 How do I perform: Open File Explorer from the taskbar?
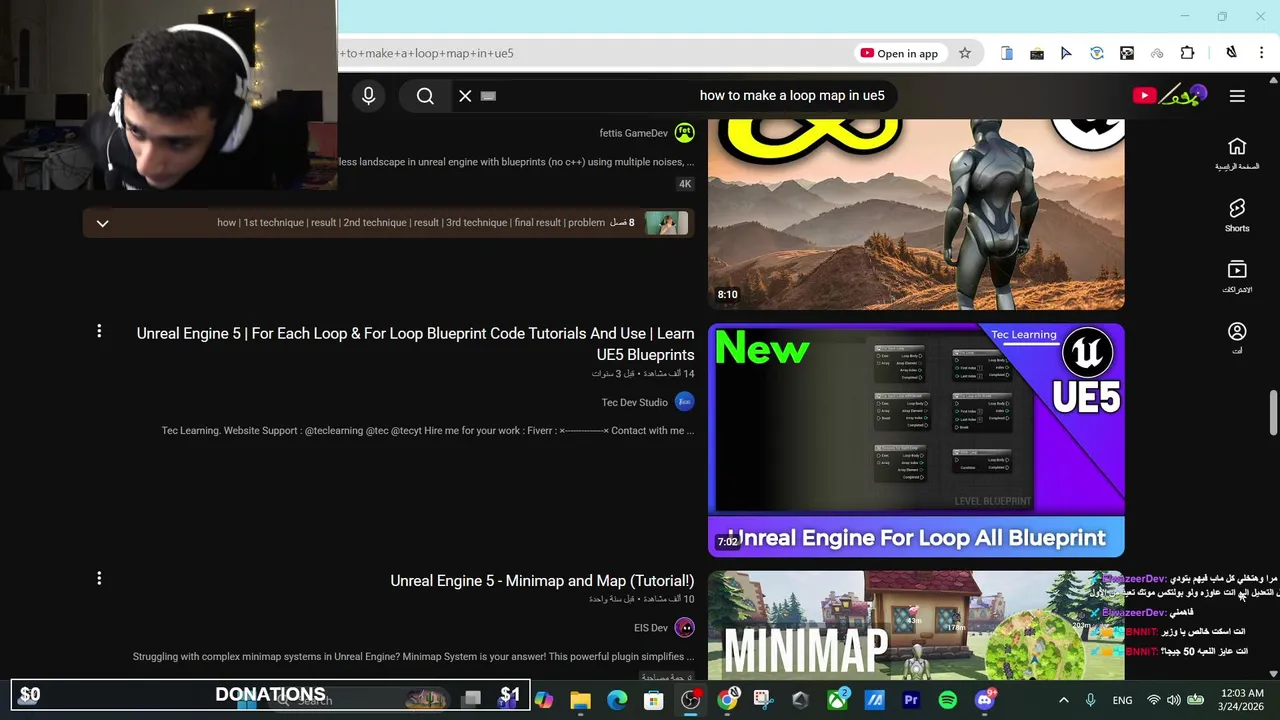pos(580,700)
